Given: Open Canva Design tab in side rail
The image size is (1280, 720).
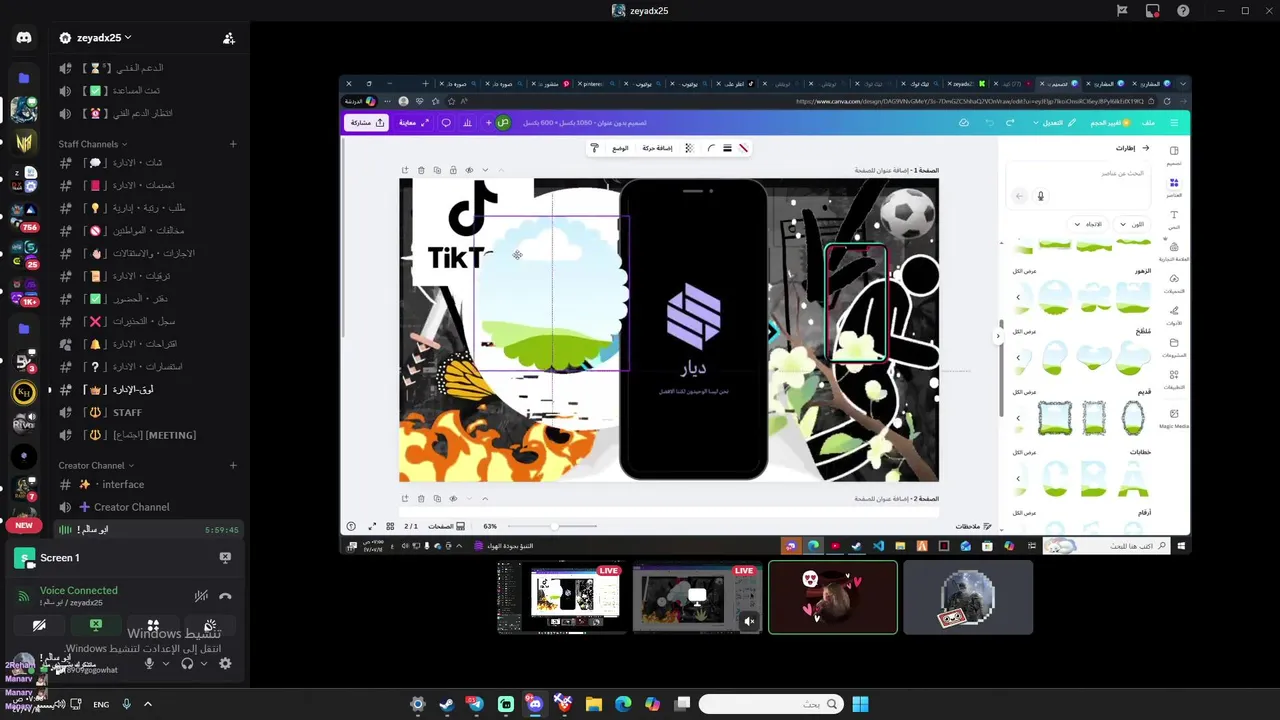Looking at the screenshot, I should pyautogui.click(x=1174, y=155).
